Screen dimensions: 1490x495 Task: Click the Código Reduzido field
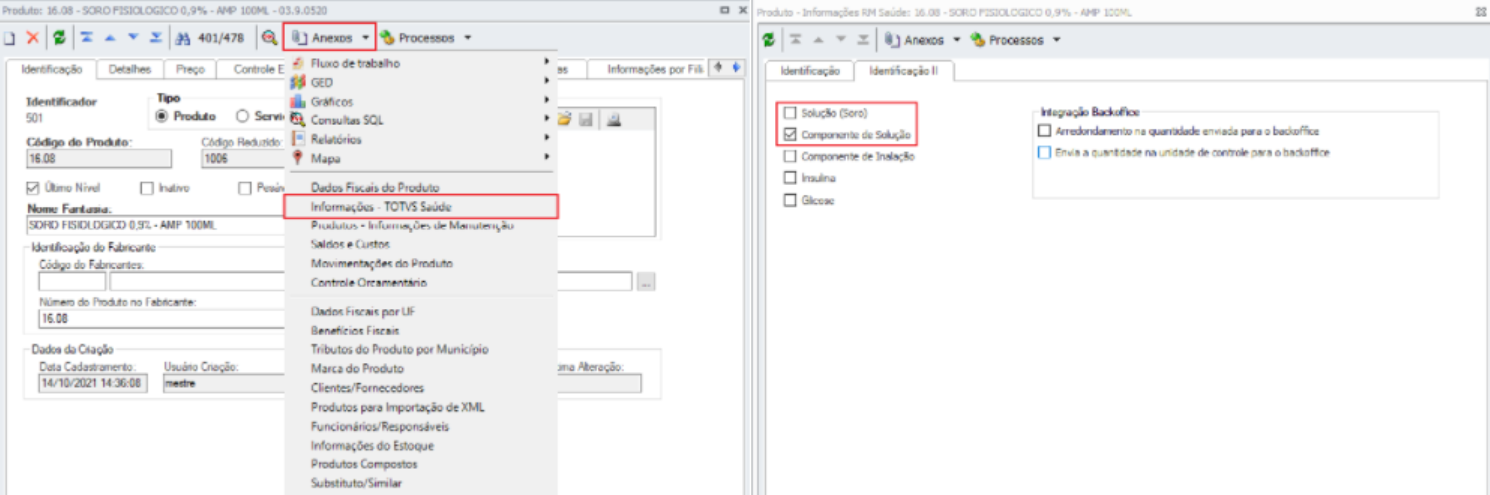(x=243, y=158)
